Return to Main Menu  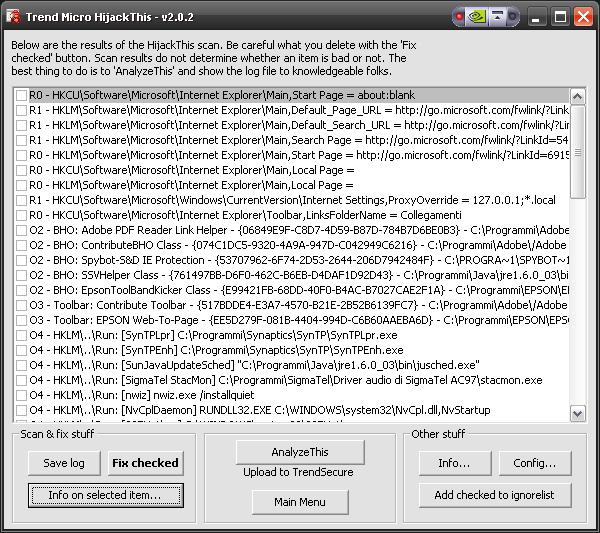click(300, 502)
